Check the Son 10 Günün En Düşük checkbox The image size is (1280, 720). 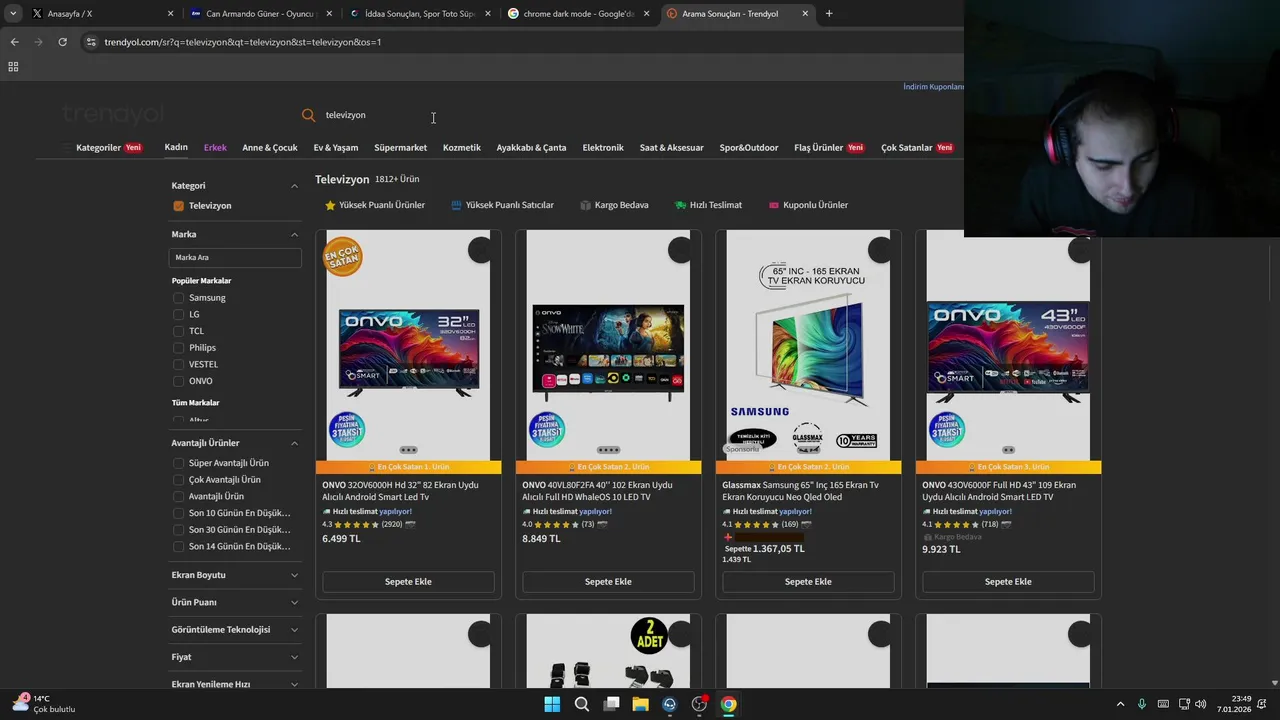click(178, 513)
